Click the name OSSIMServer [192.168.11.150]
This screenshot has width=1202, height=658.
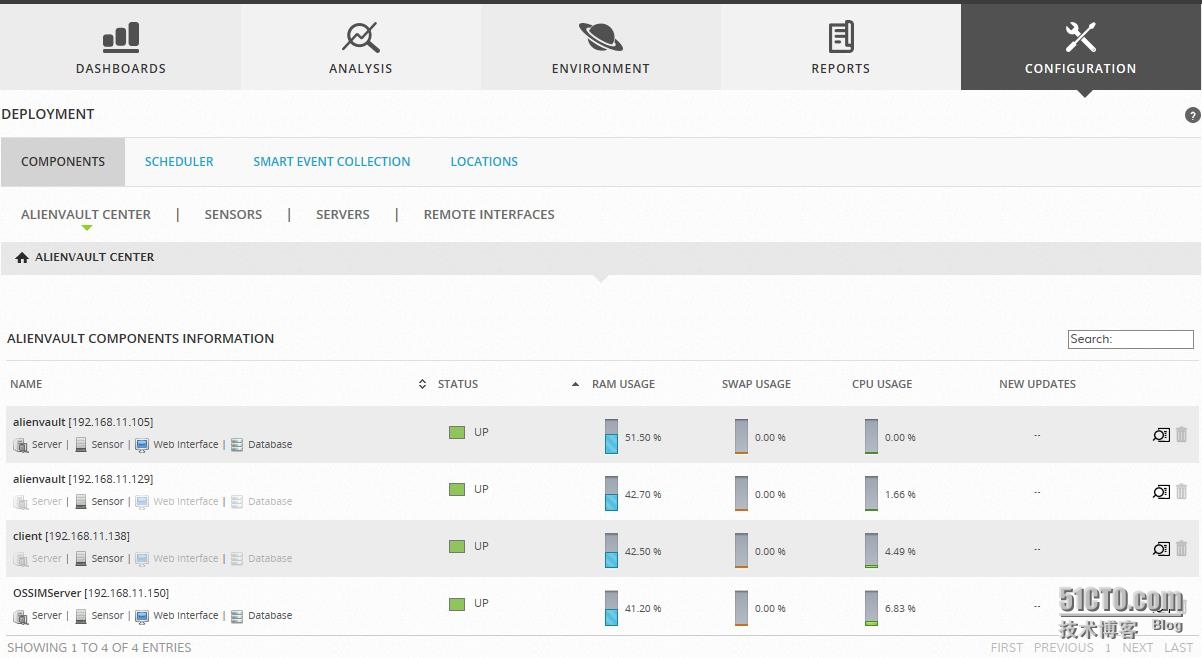click(91, 593)
